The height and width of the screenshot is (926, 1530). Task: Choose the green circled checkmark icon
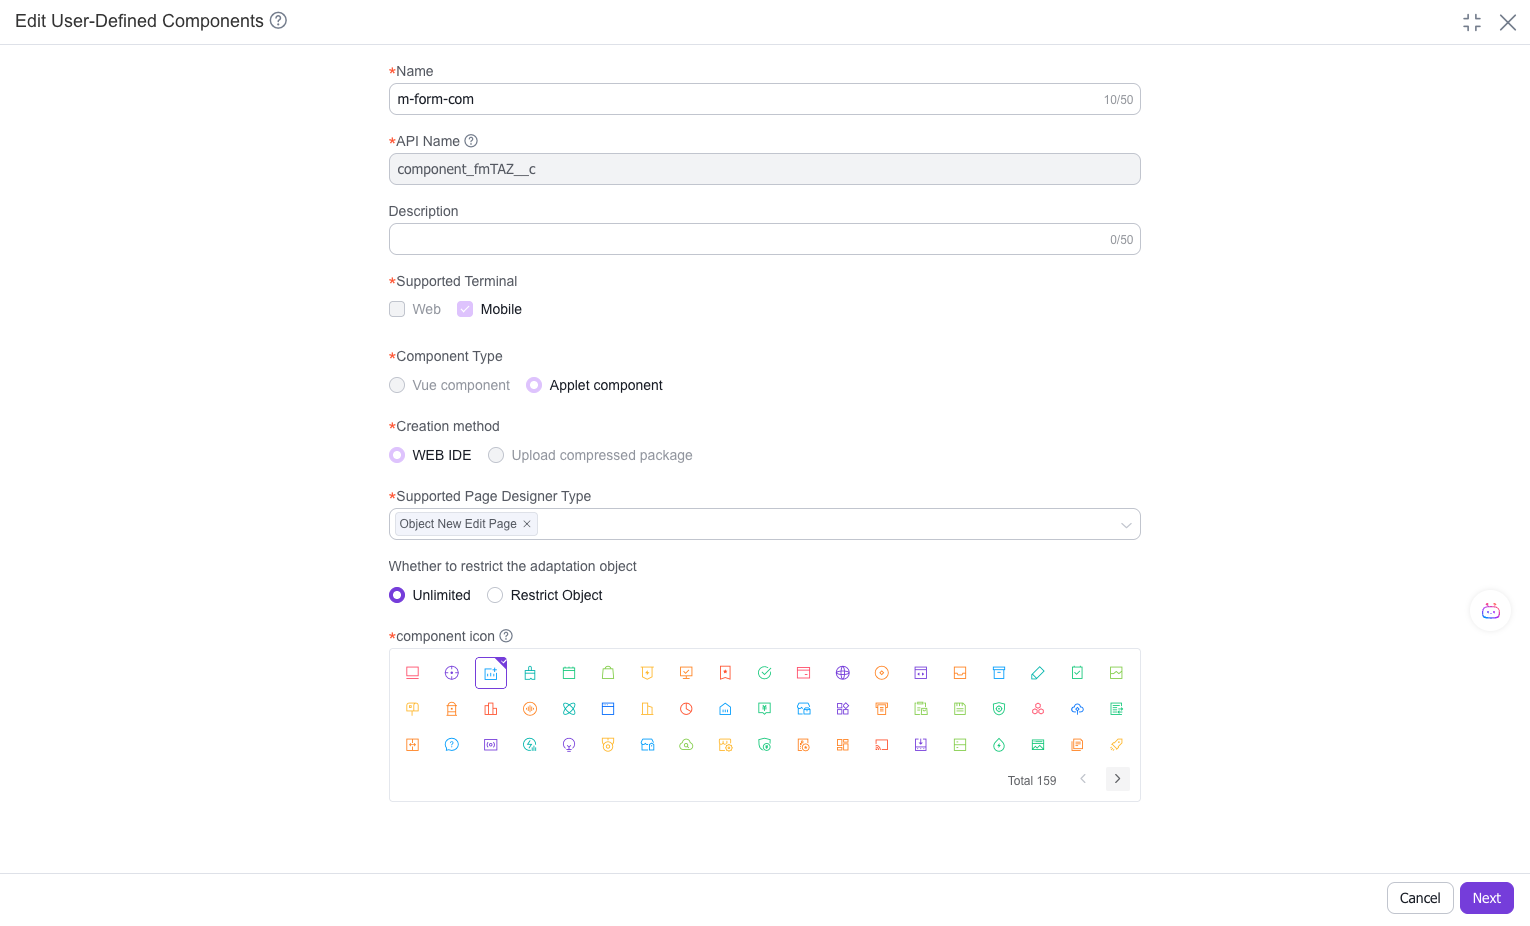(764, 673)
